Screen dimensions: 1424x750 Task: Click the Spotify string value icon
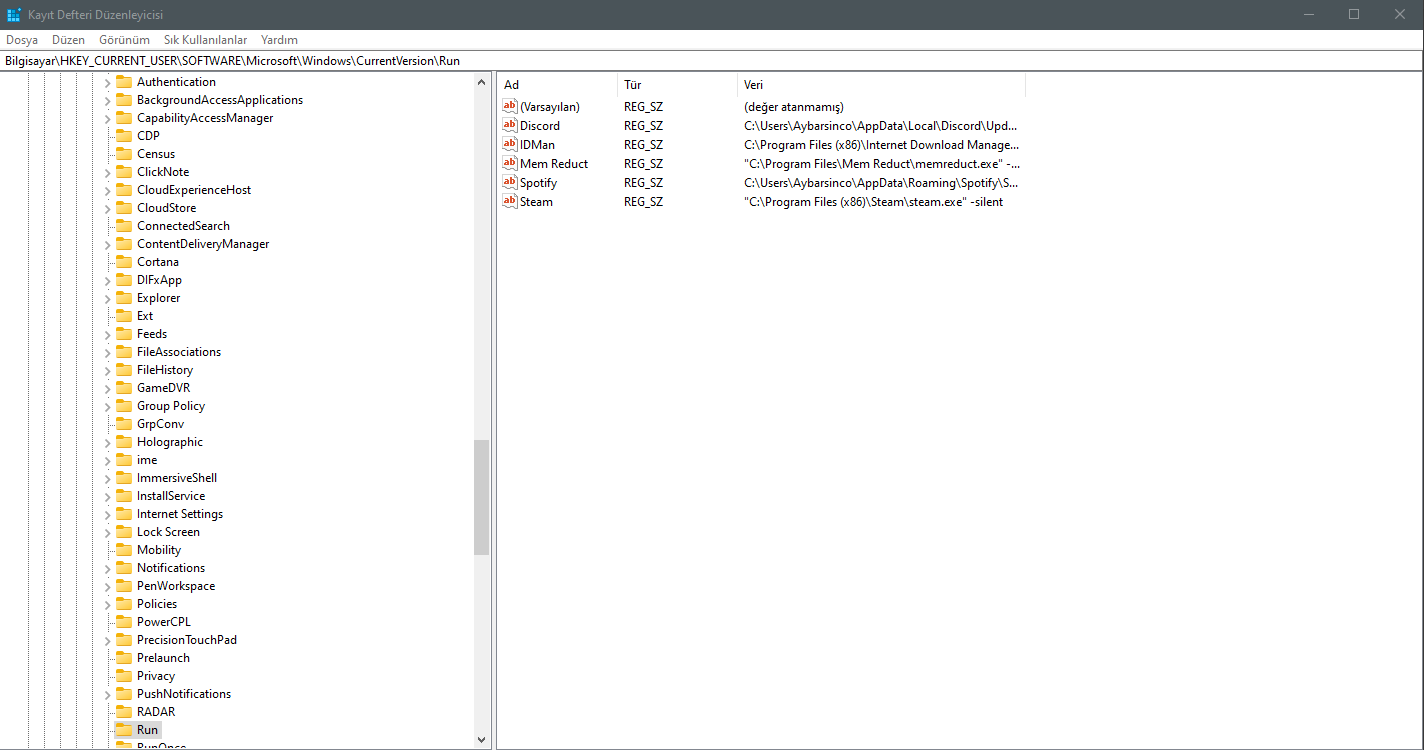[510, 182]
